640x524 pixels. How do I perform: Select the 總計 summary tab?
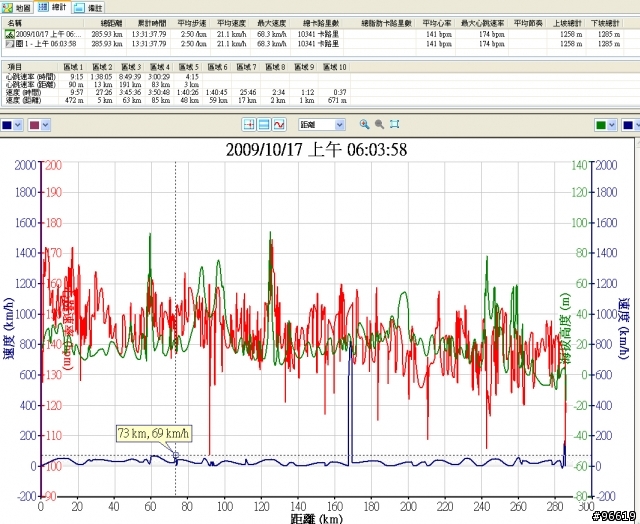click(53, 7)
